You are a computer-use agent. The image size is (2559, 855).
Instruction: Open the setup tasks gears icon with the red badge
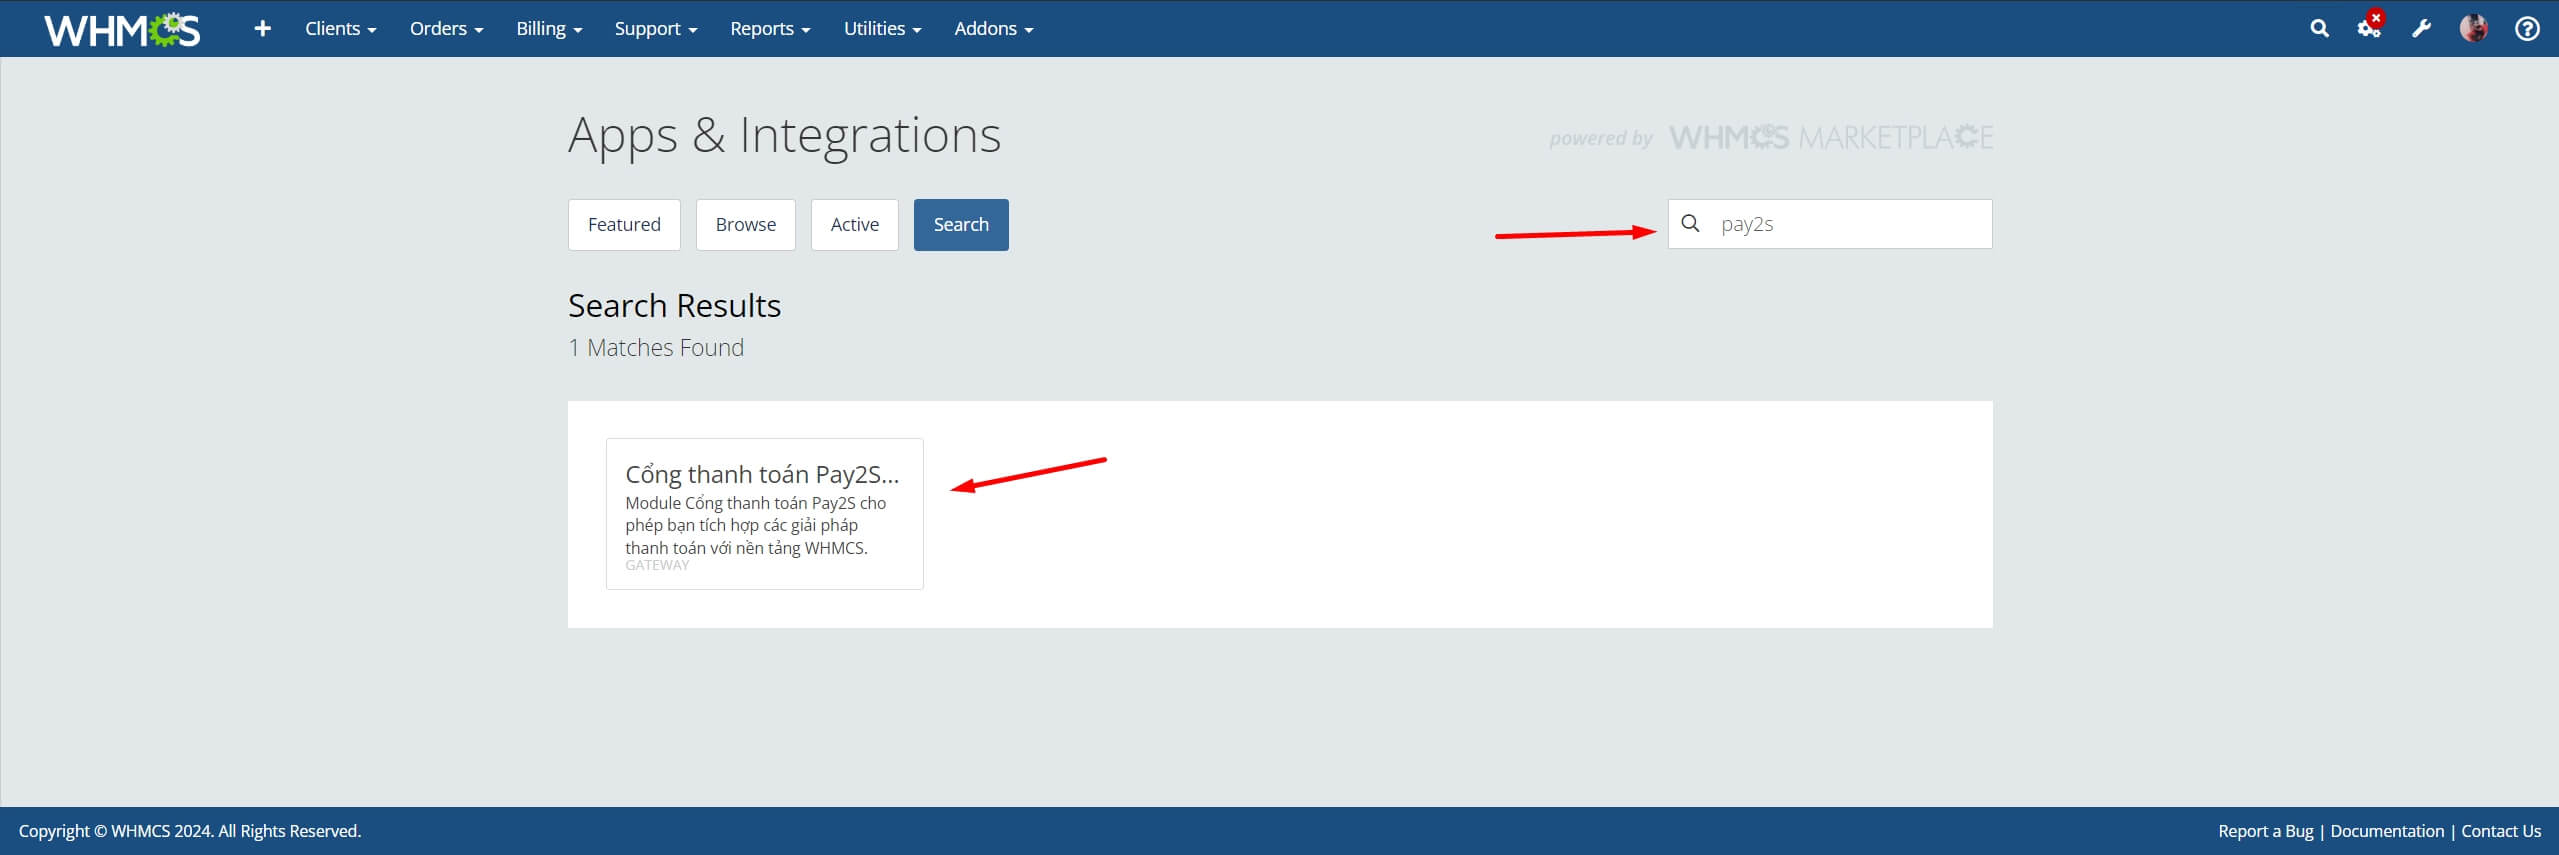[2369, 26]
